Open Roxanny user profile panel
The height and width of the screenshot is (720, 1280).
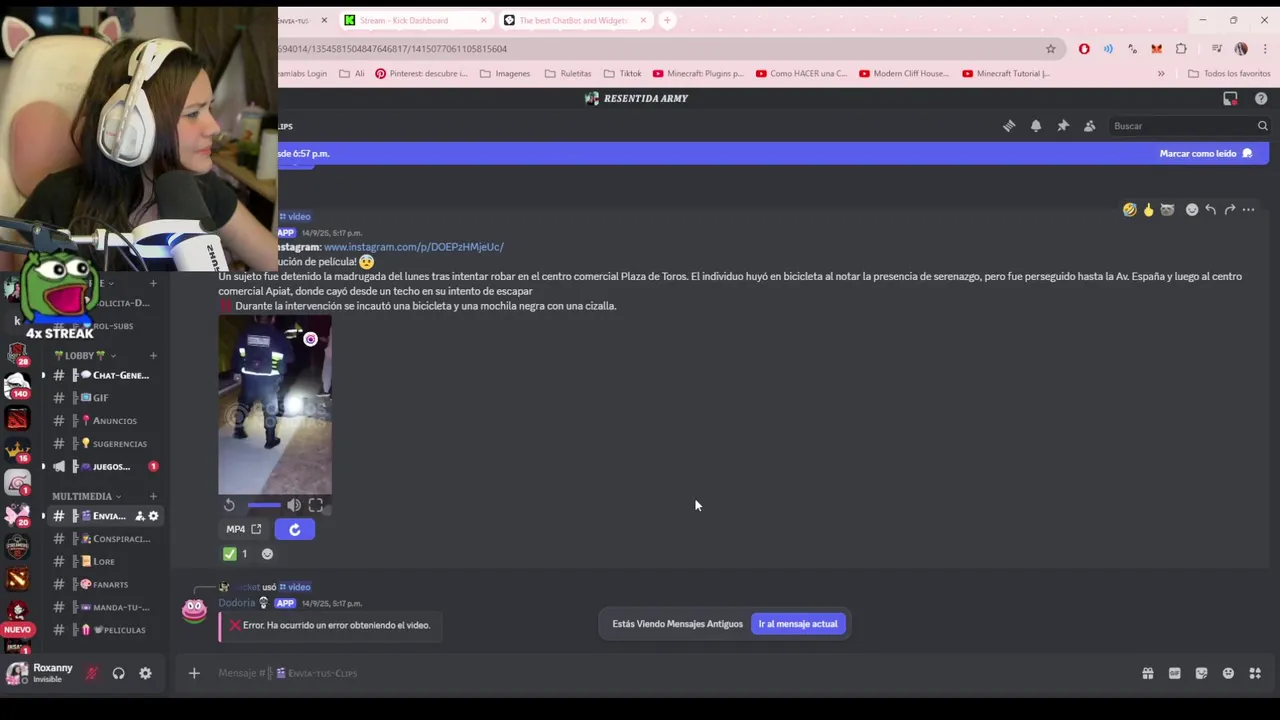[x=40, y=673]
